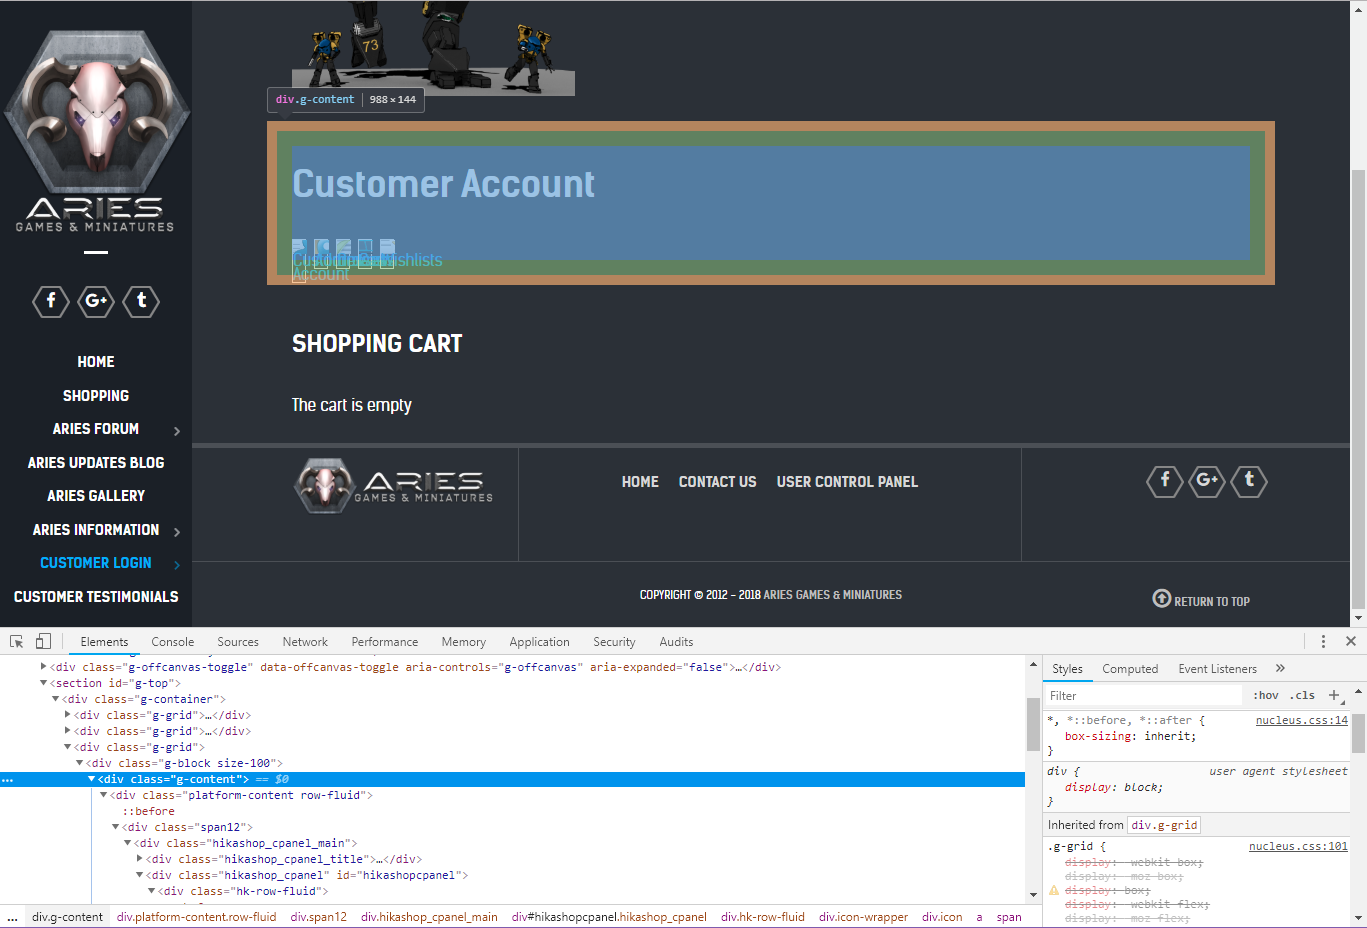The height and width of the screenshot is (928, 1367).
Task: Activate the inspect element picker icon
Action: click(16, 642)
